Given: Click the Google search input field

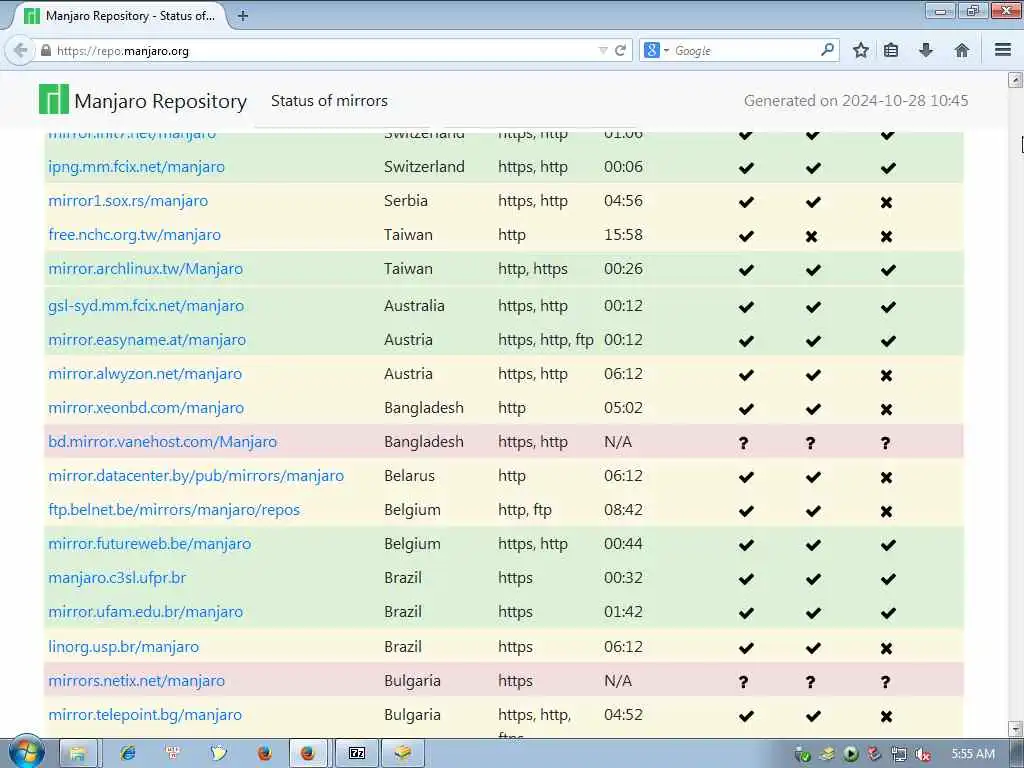Looking at the screenshot, I should point(744,50).
